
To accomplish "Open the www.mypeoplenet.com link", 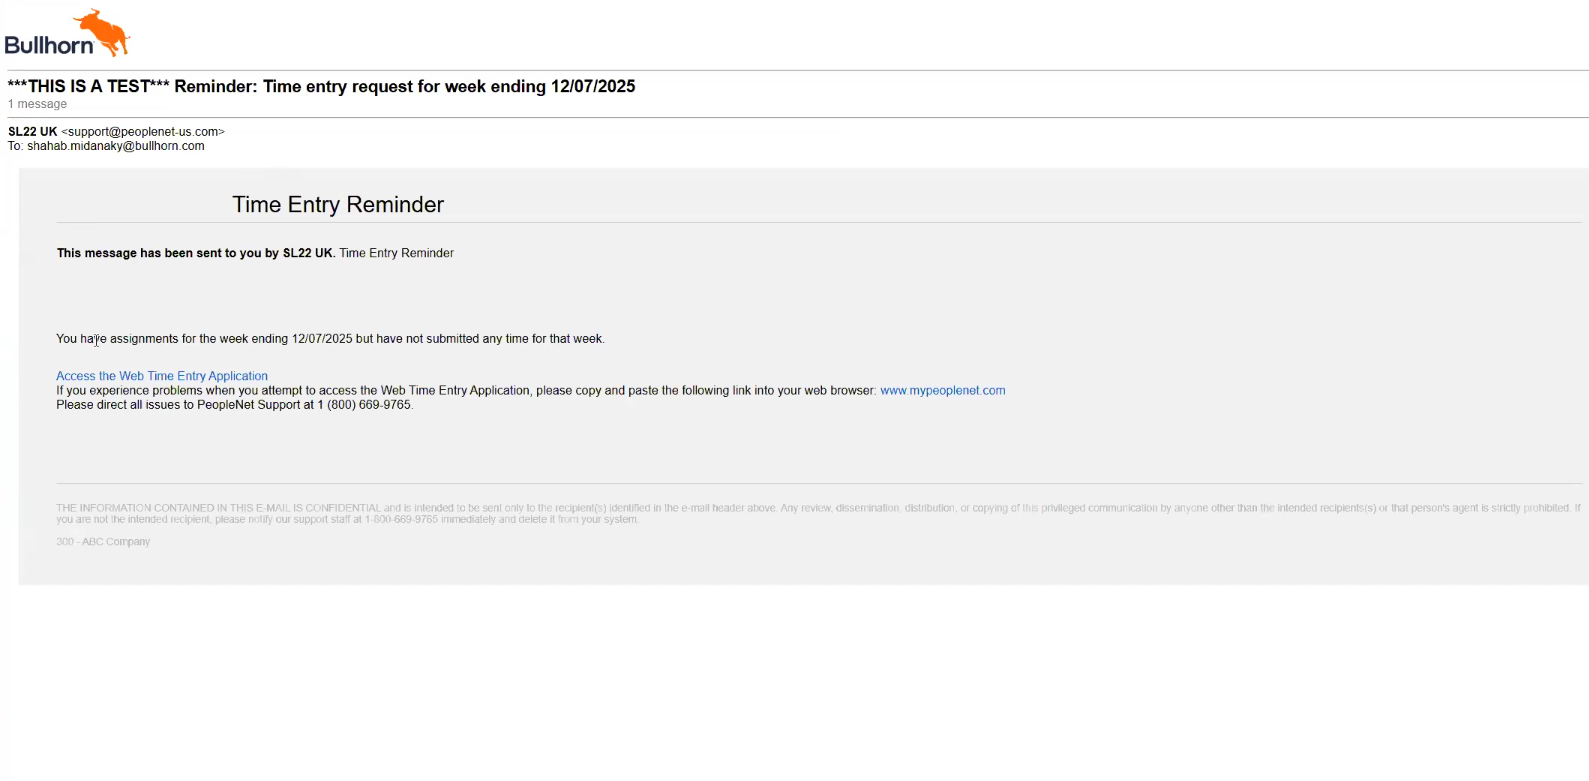I will pos(942,391).
